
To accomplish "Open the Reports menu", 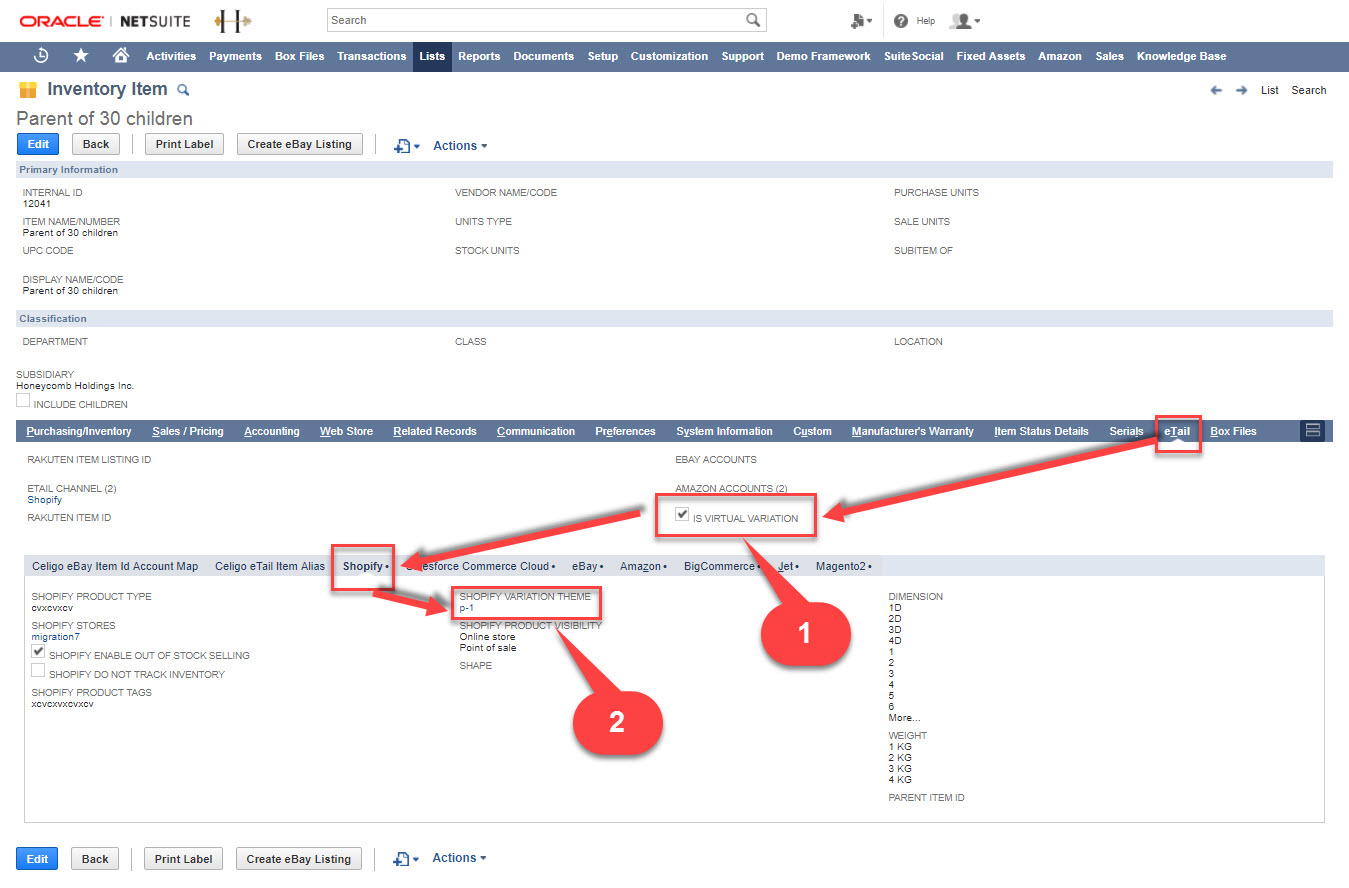I will 479,56.
